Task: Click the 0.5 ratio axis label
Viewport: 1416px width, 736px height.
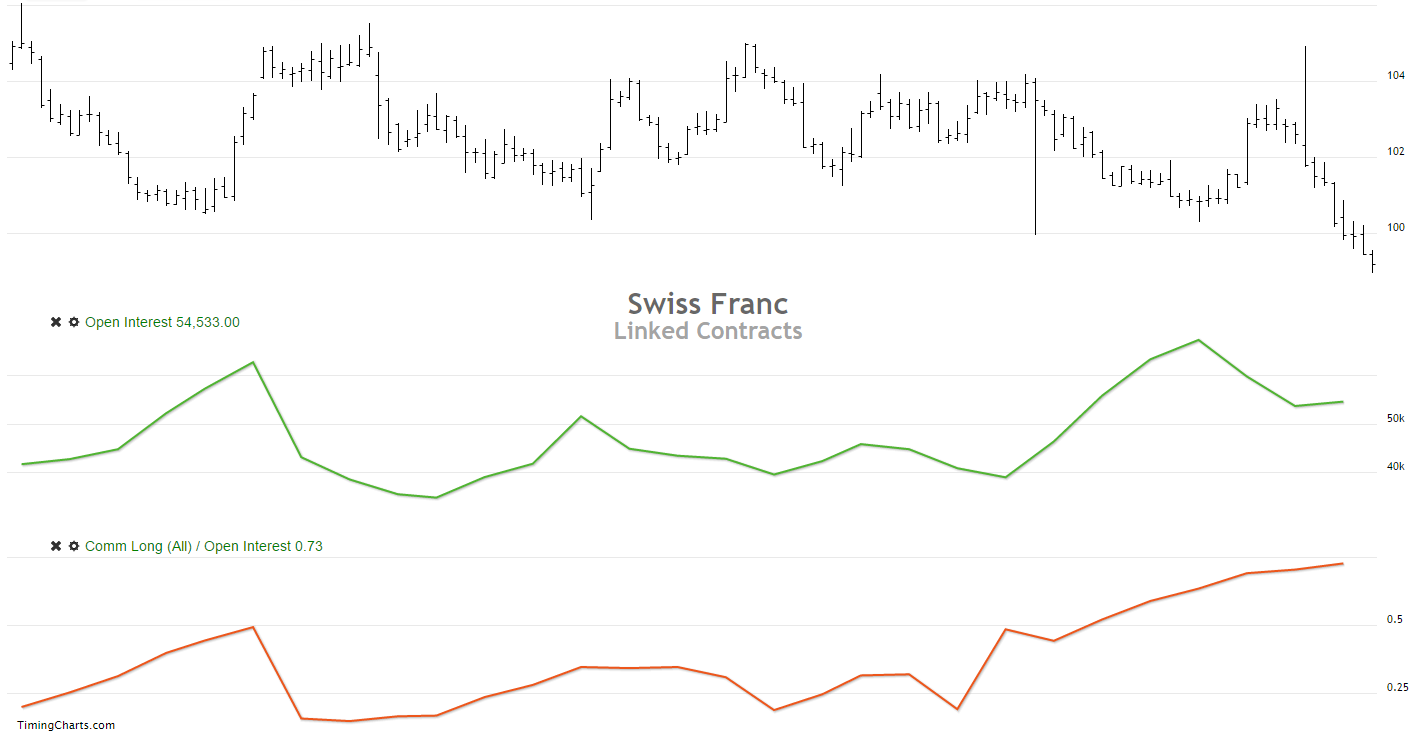Action: [1395, 620]
